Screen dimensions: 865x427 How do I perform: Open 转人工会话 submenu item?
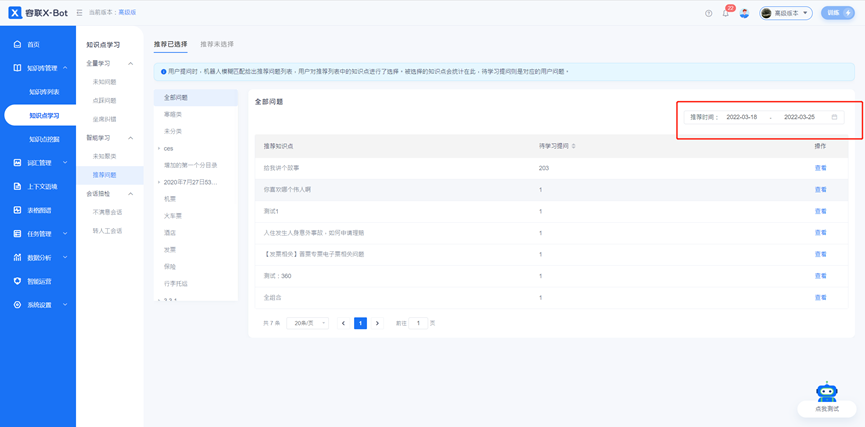coord(107,231)
